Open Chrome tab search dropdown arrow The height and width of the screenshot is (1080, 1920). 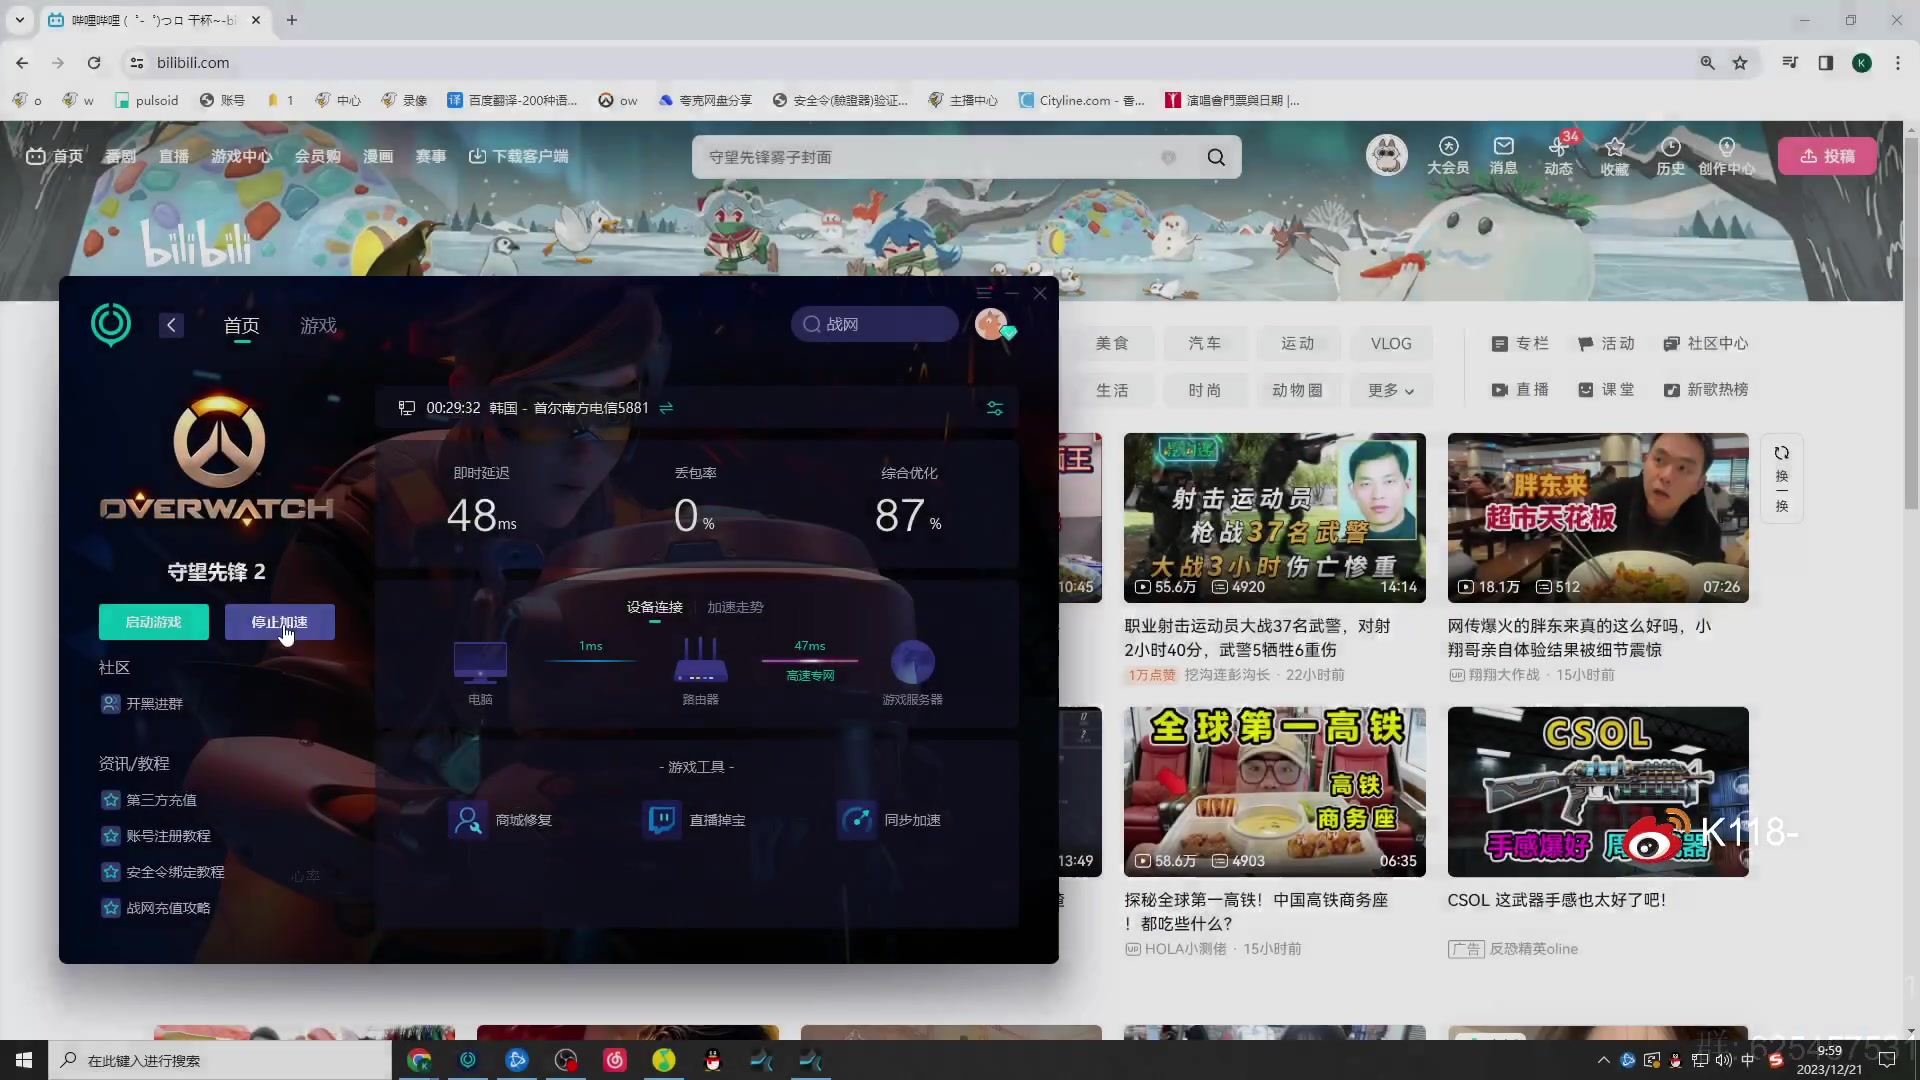click(19, 20)
